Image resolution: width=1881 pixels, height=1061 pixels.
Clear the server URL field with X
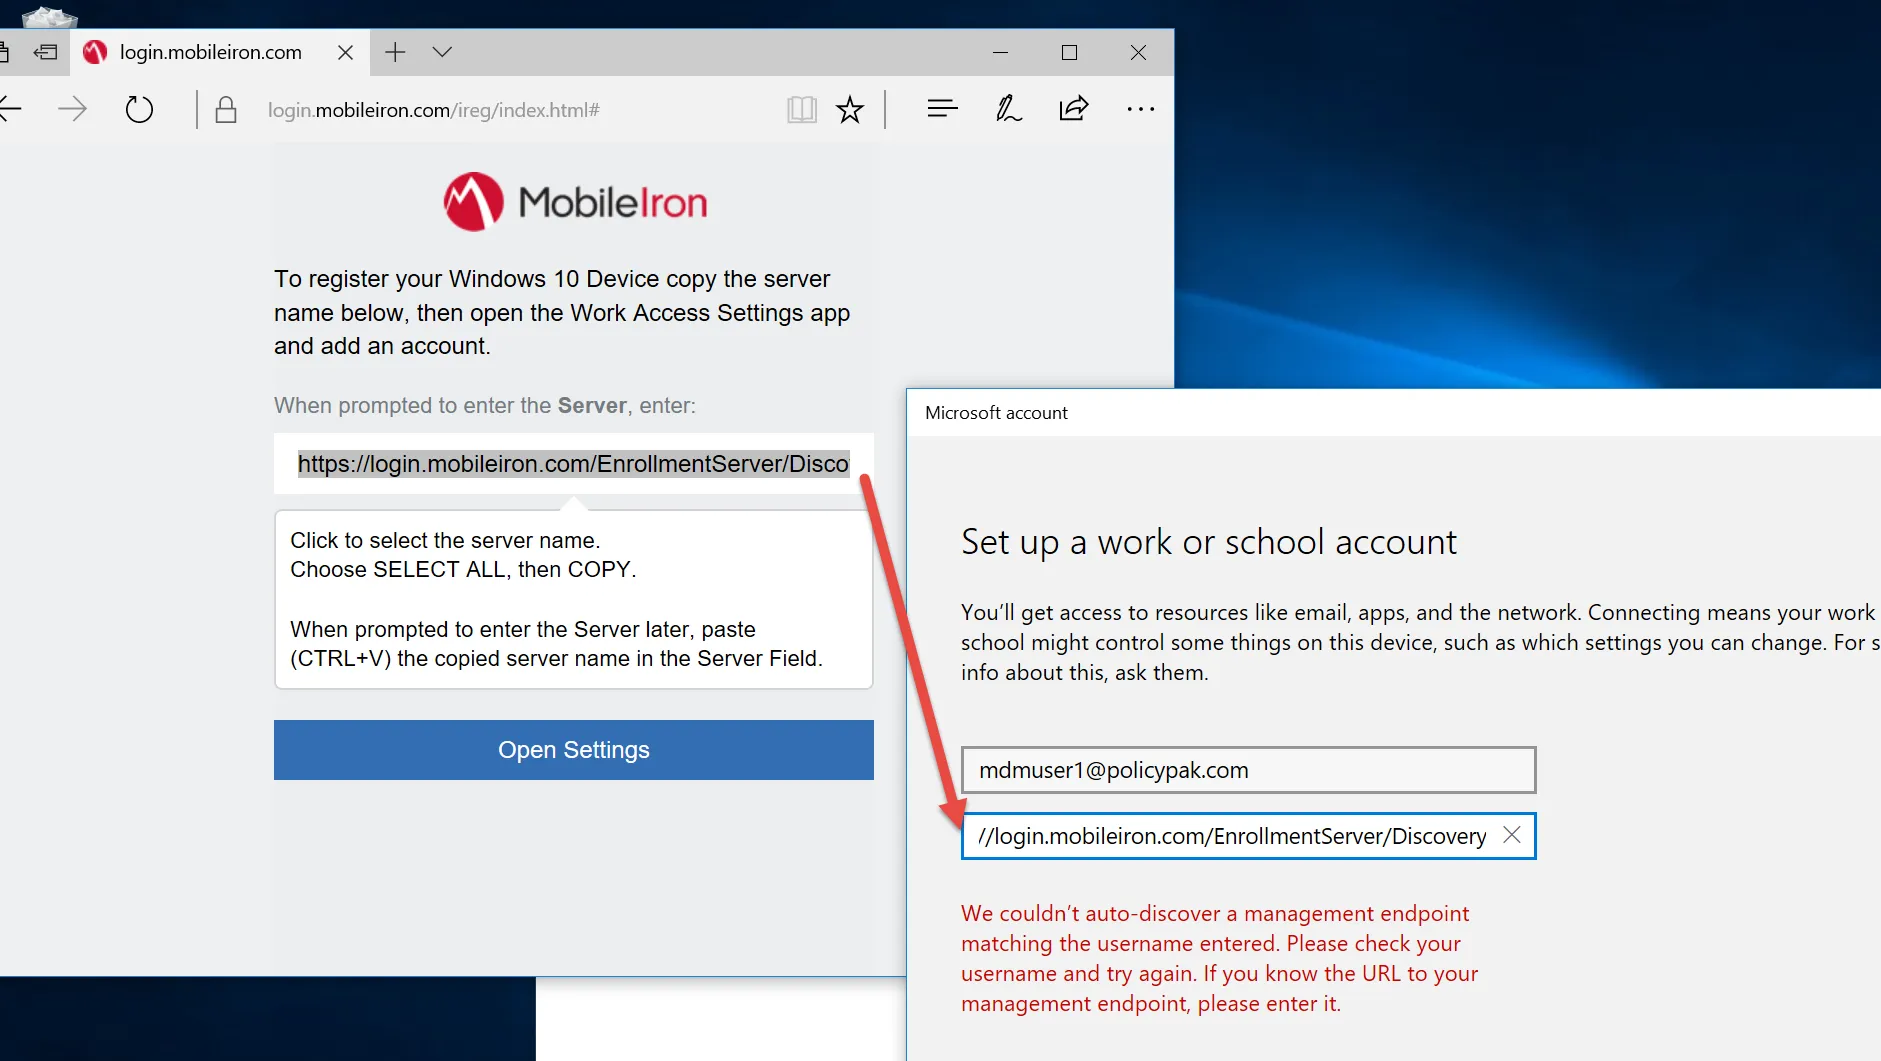[1511, 835]
